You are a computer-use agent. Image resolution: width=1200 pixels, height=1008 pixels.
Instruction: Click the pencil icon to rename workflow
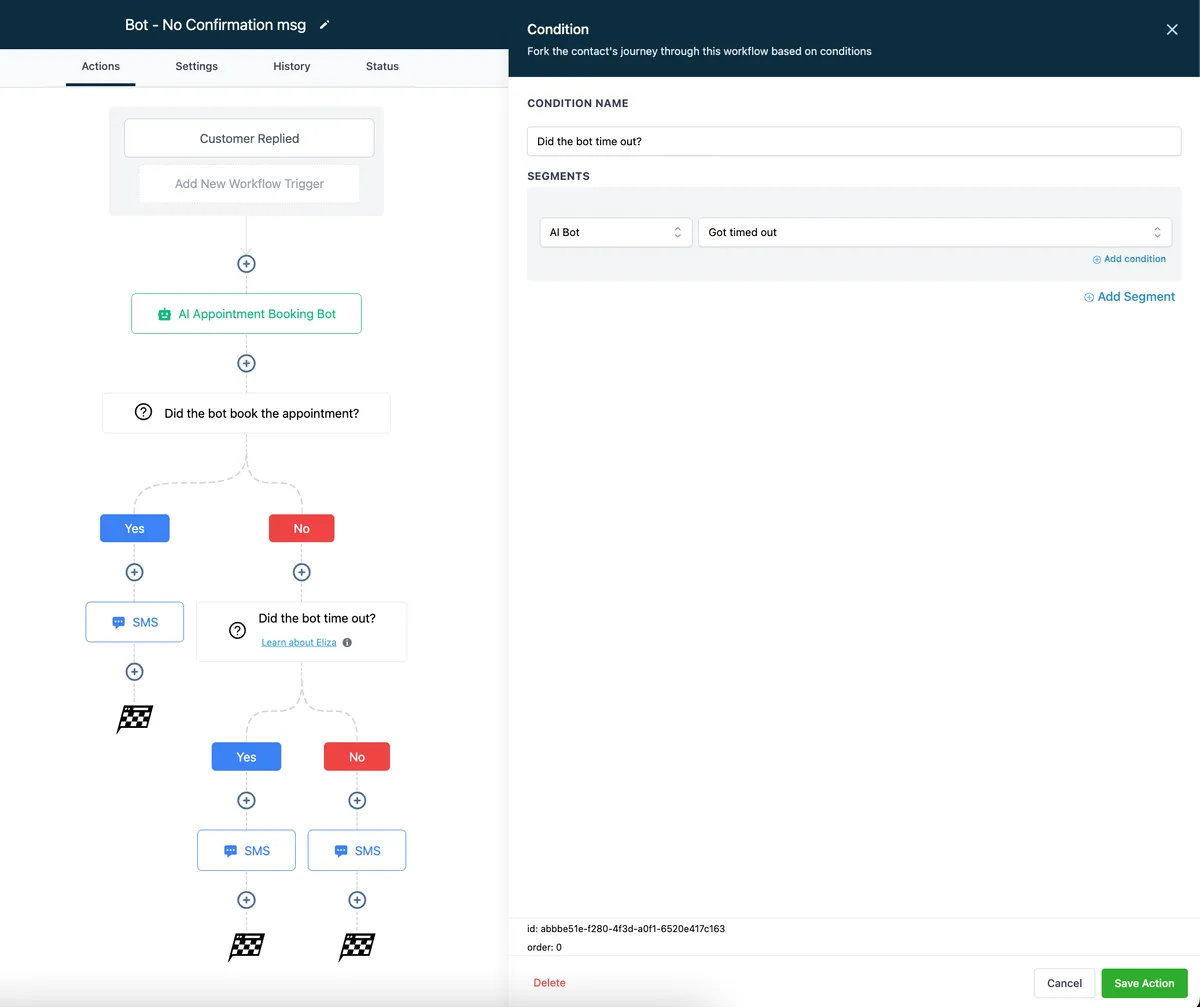[x=324, y=25]
